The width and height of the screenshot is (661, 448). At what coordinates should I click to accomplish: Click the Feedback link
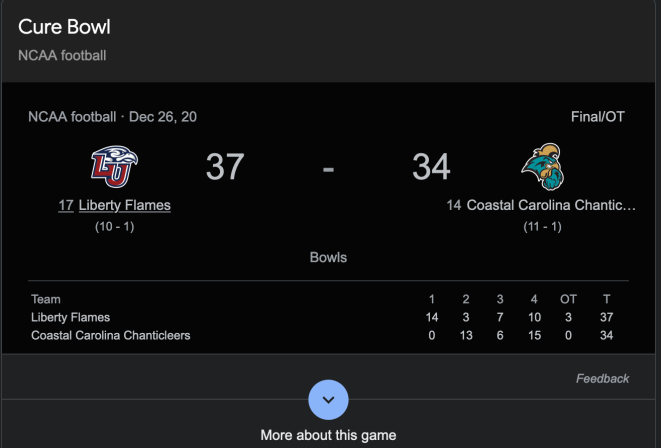point(602,379)
